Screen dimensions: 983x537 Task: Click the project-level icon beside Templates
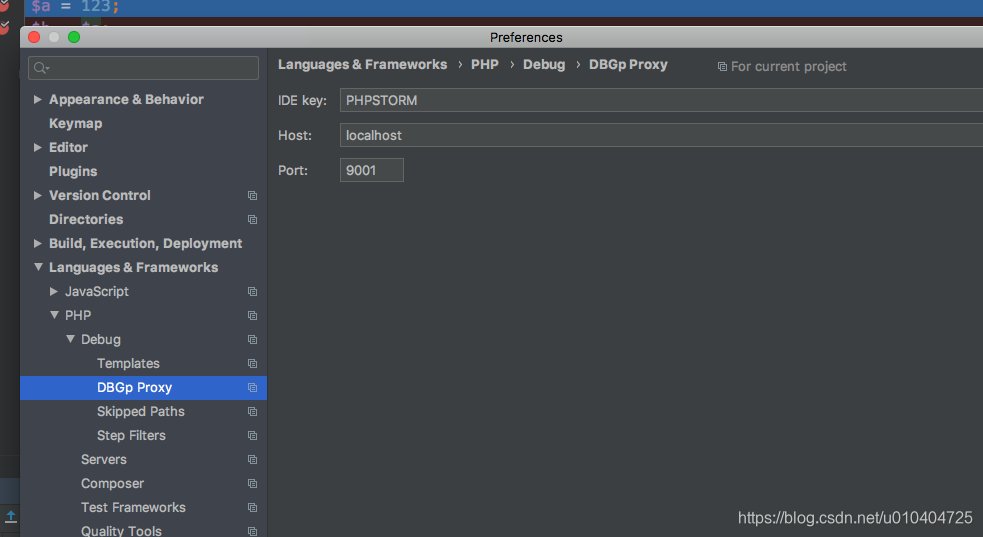point(252,363)
